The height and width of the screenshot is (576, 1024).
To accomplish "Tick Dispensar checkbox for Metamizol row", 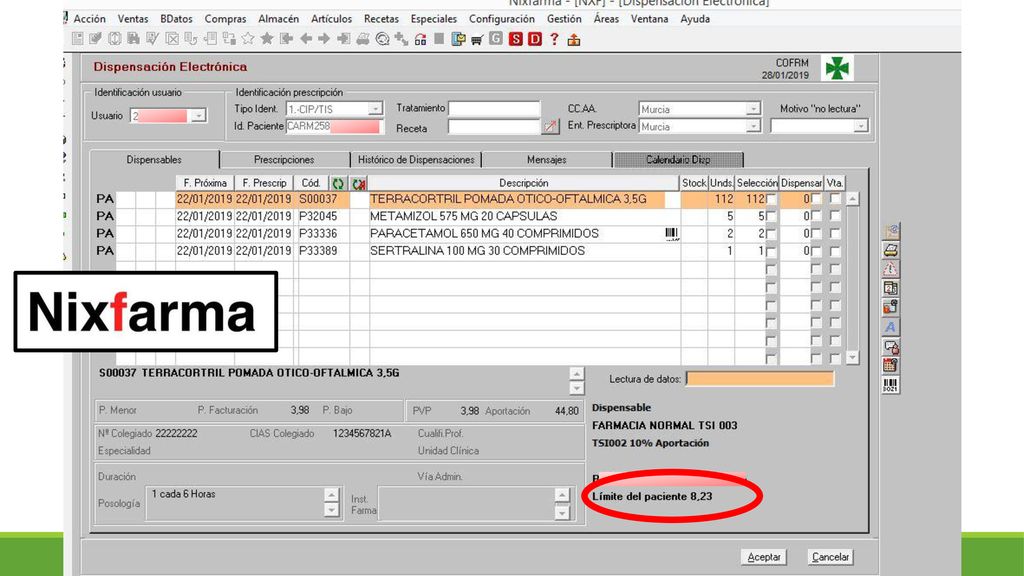I will (816, 216).
